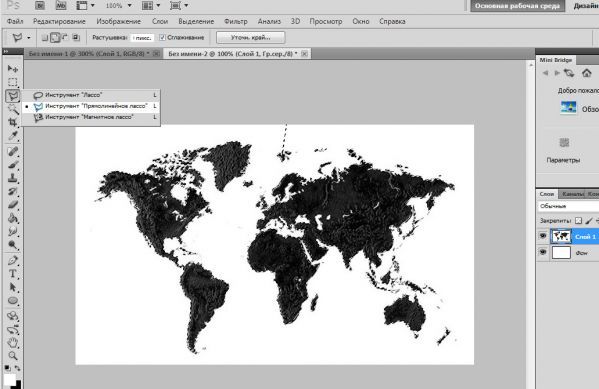
Task: Choose Intersect with selection mode button
Action: pyautogui.click(x=76, y=37)
